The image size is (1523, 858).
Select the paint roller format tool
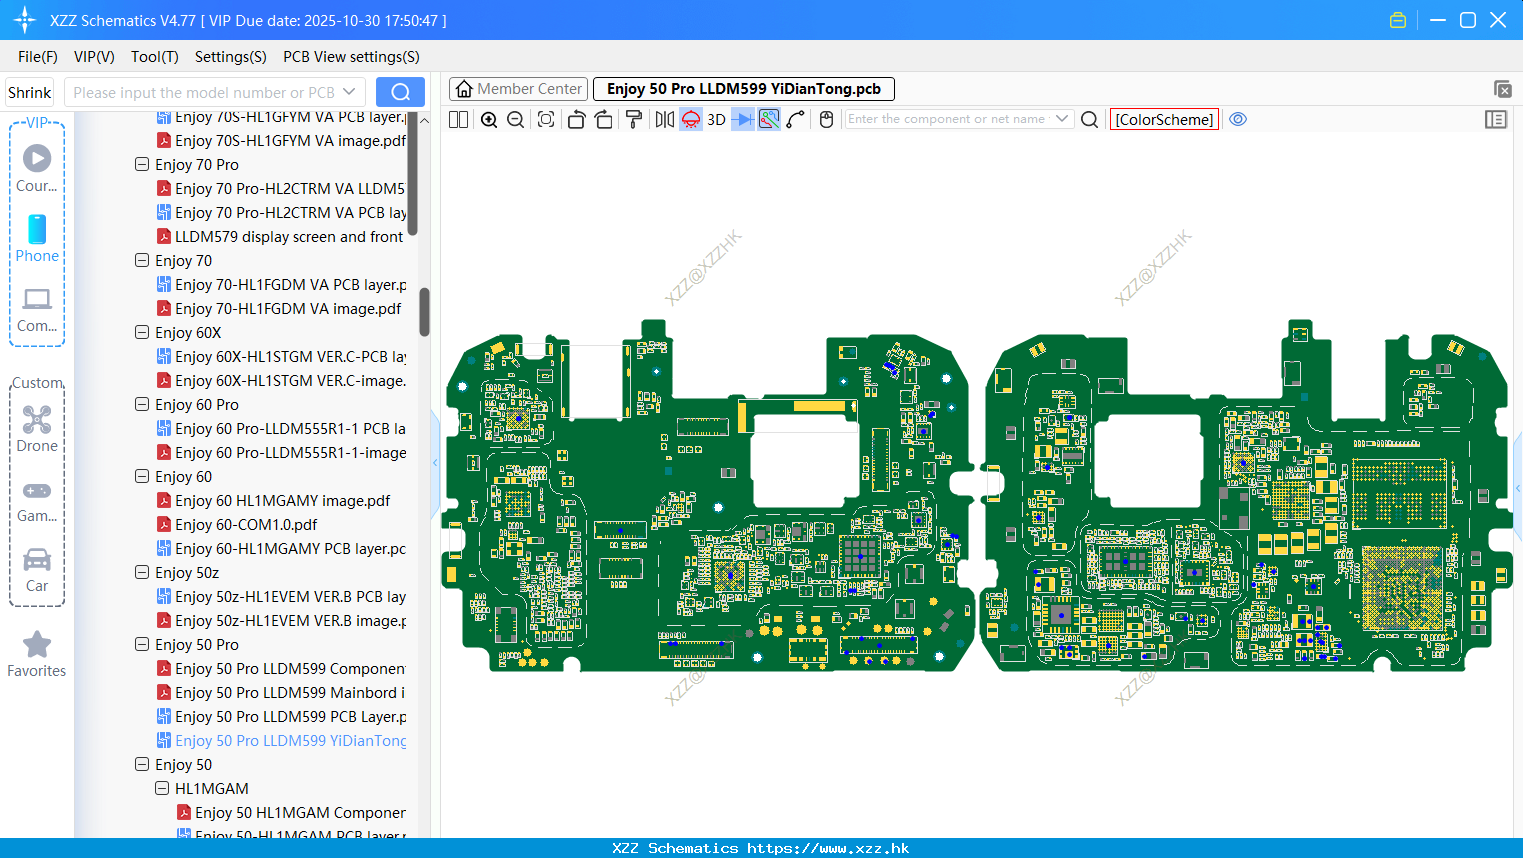[x=634, y=119]
